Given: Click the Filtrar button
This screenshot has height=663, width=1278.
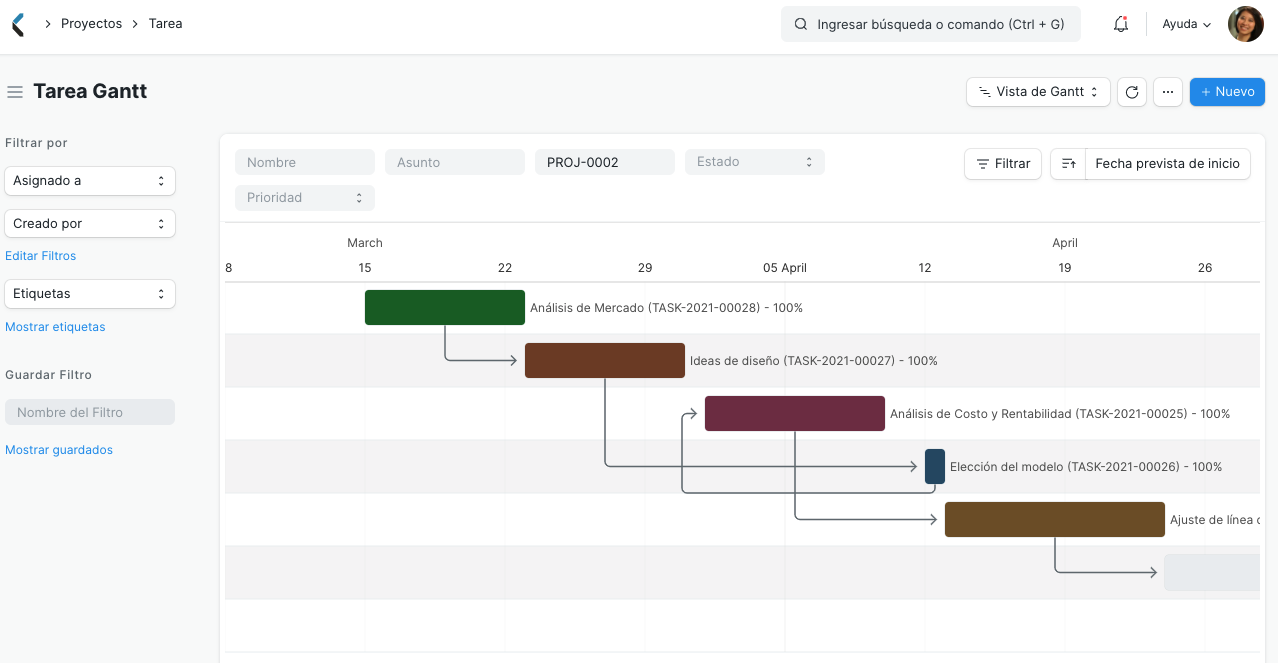Looking at the screenshot, I should pos(1003,164).
